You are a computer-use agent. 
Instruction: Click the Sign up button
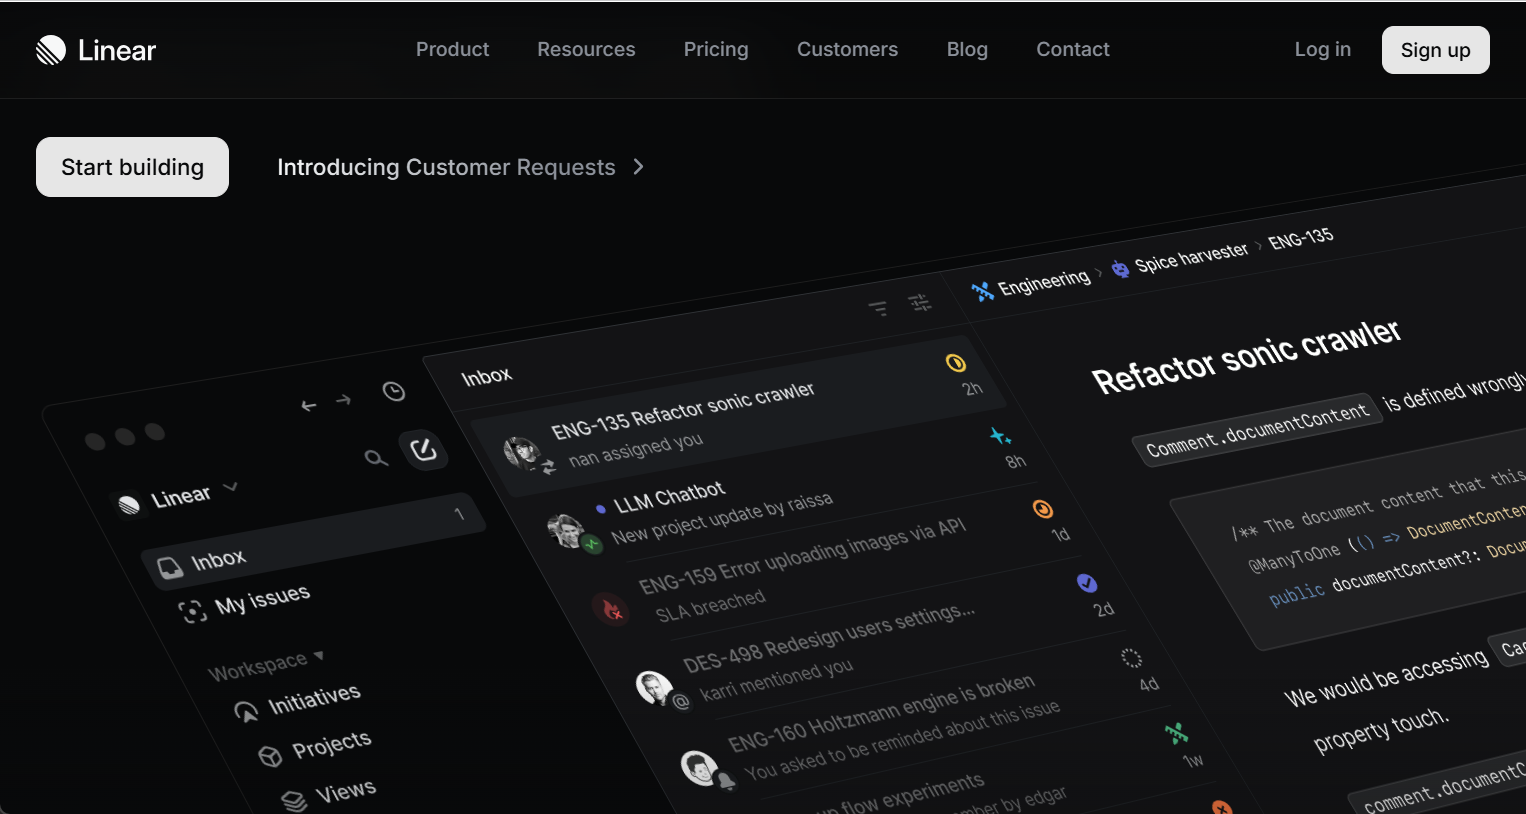click(1435, 50)
